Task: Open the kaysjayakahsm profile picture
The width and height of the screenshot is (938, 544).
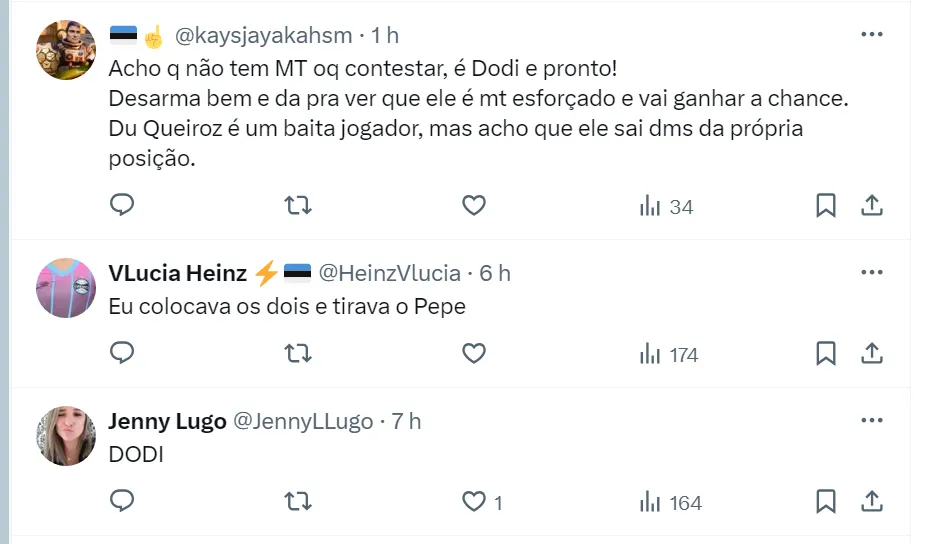Action: click(66, 50)
